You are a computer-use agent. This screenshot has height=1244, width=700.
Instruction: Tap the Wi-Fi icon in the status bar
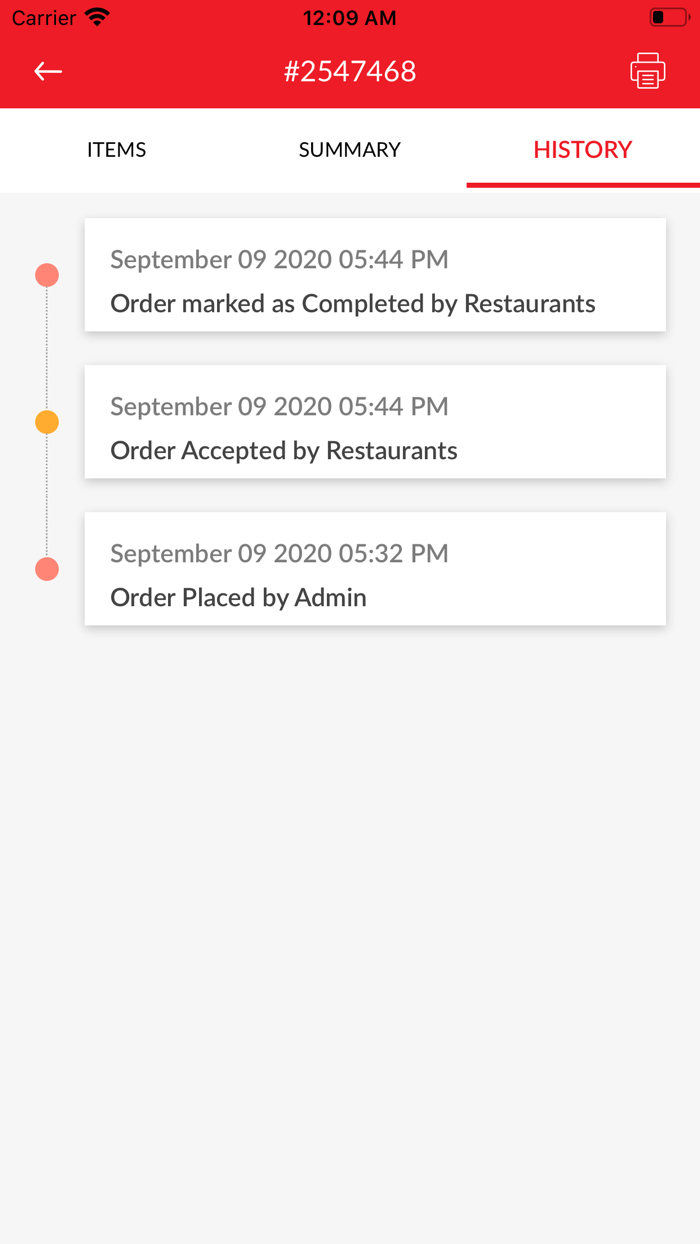(95, 16)
